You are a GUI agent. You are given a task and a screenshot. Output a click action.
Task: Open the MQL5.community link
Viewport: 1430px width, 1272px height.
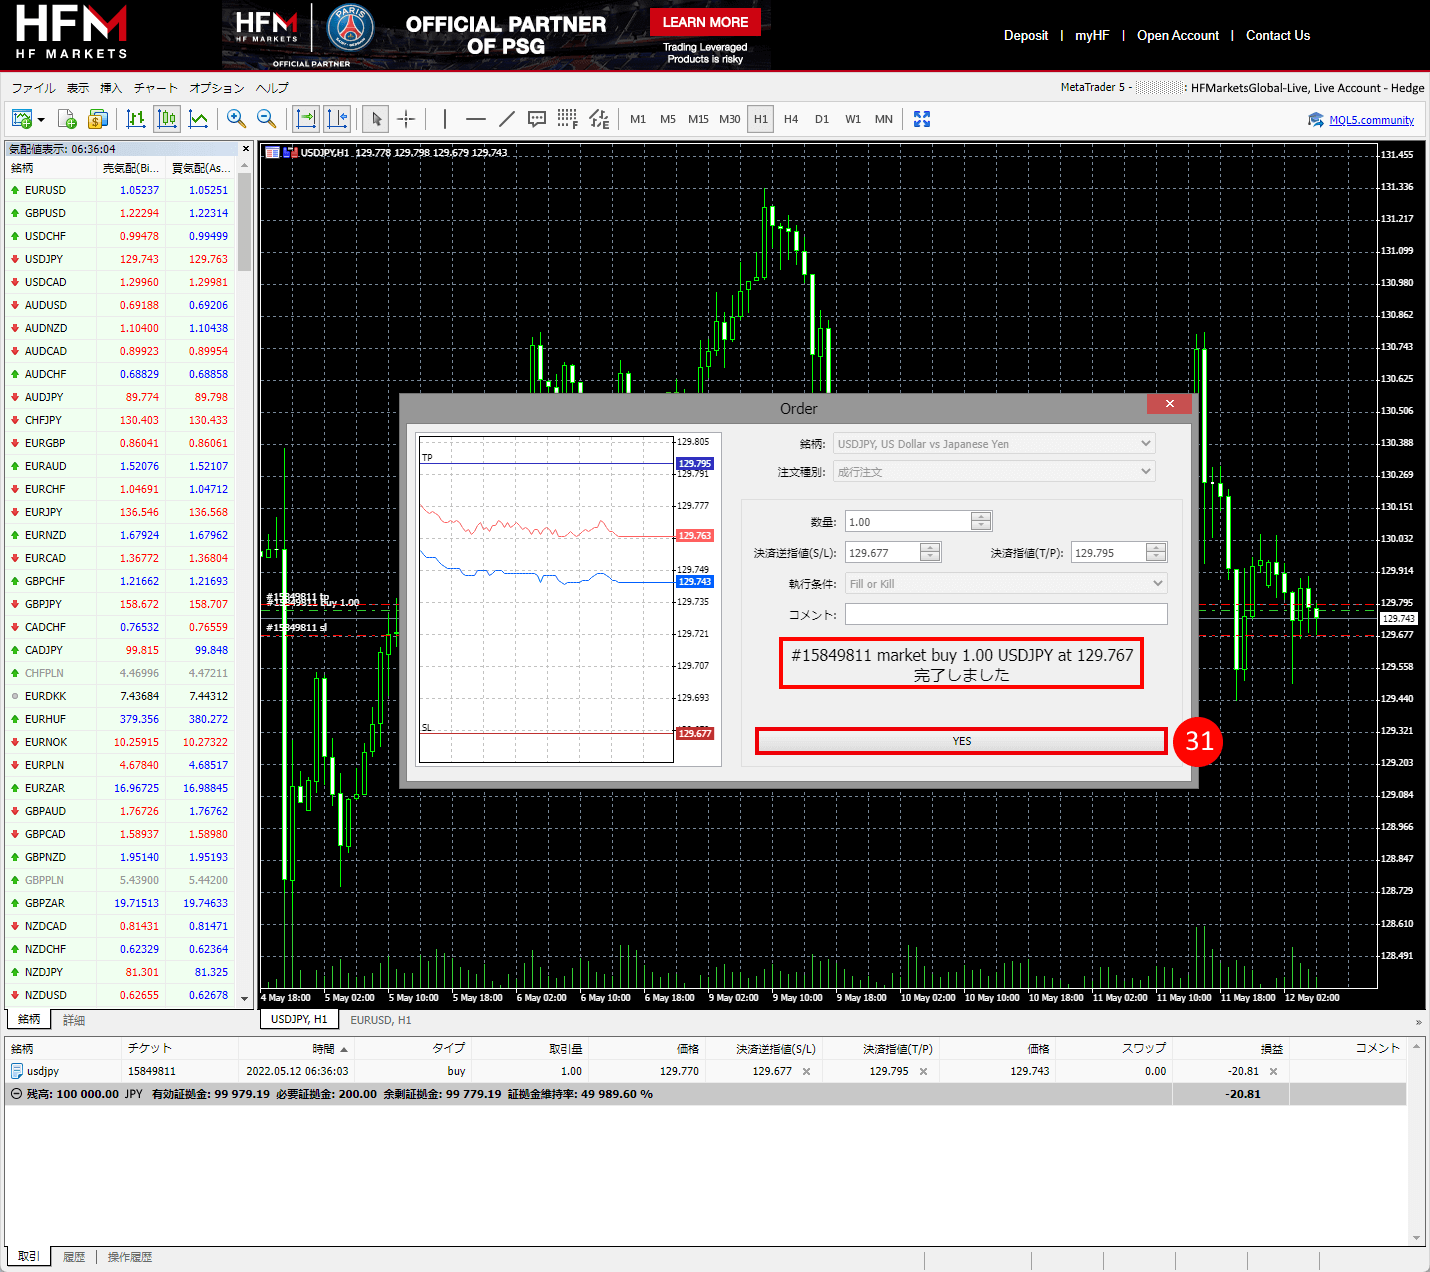pyautogui.click(x=1371, y=120)
